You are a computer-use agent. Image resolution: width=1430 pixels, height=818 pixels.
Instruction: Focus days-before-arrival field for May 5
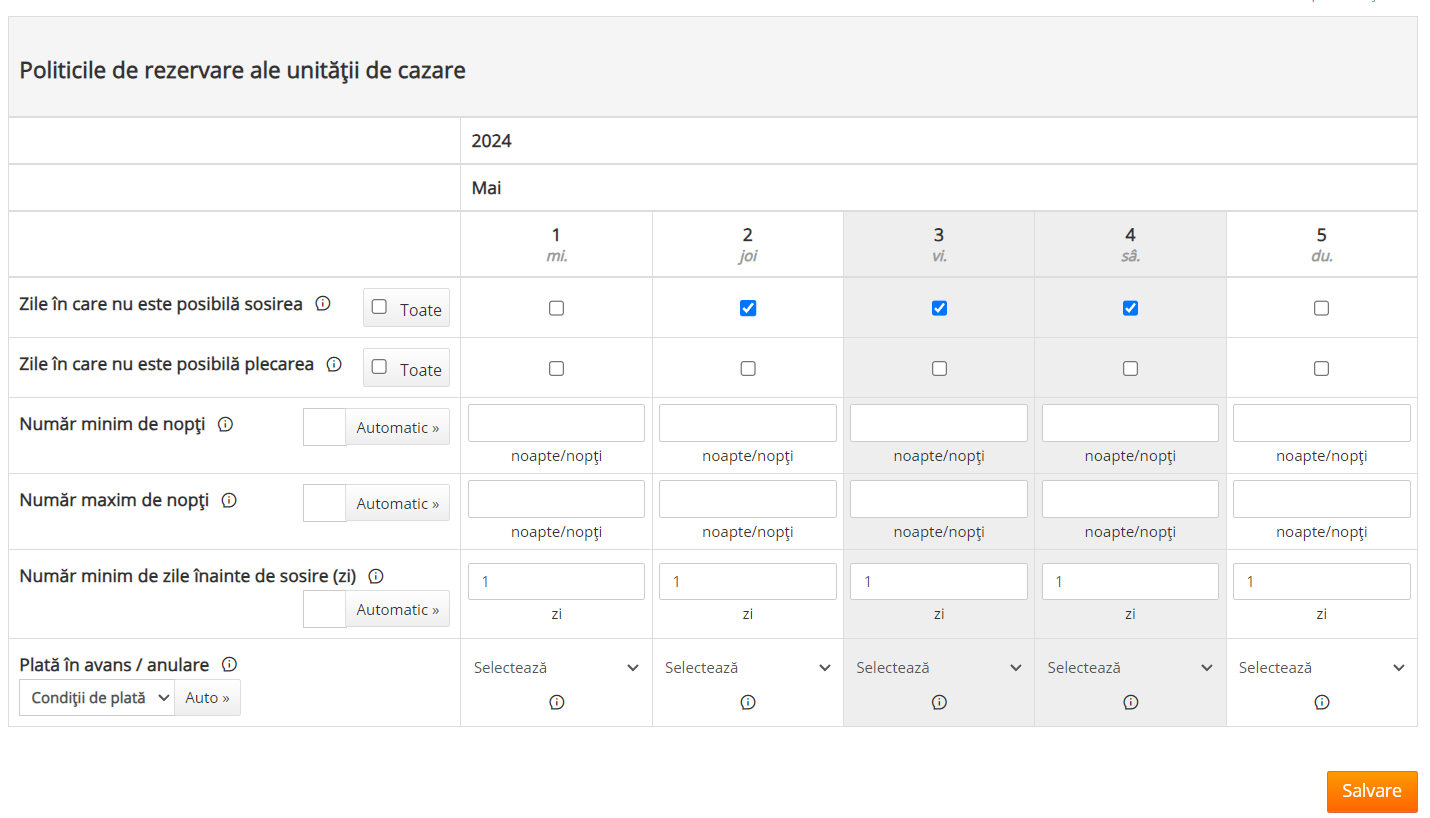click(1321, 581)
